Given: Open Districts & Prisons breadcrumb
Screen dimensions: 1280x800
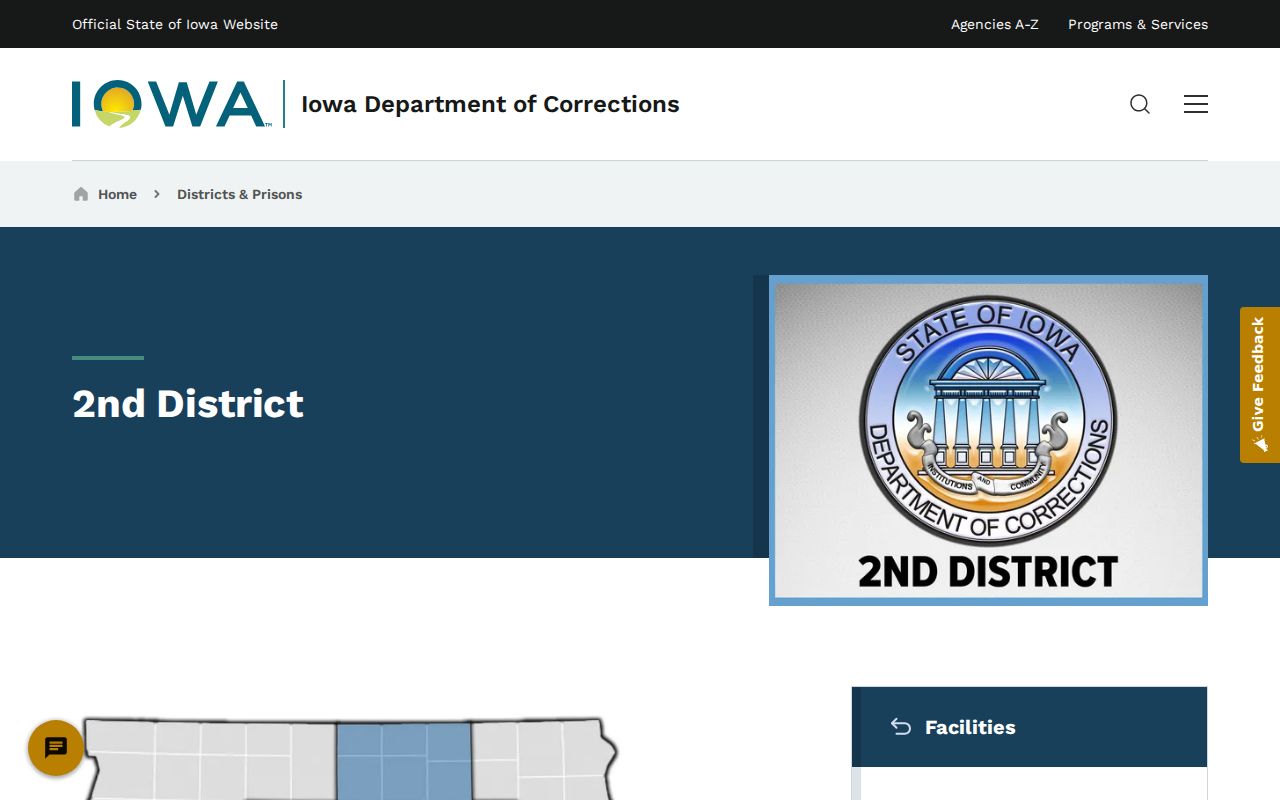Looking at the screenshot, I should click(x=239, y=194).
